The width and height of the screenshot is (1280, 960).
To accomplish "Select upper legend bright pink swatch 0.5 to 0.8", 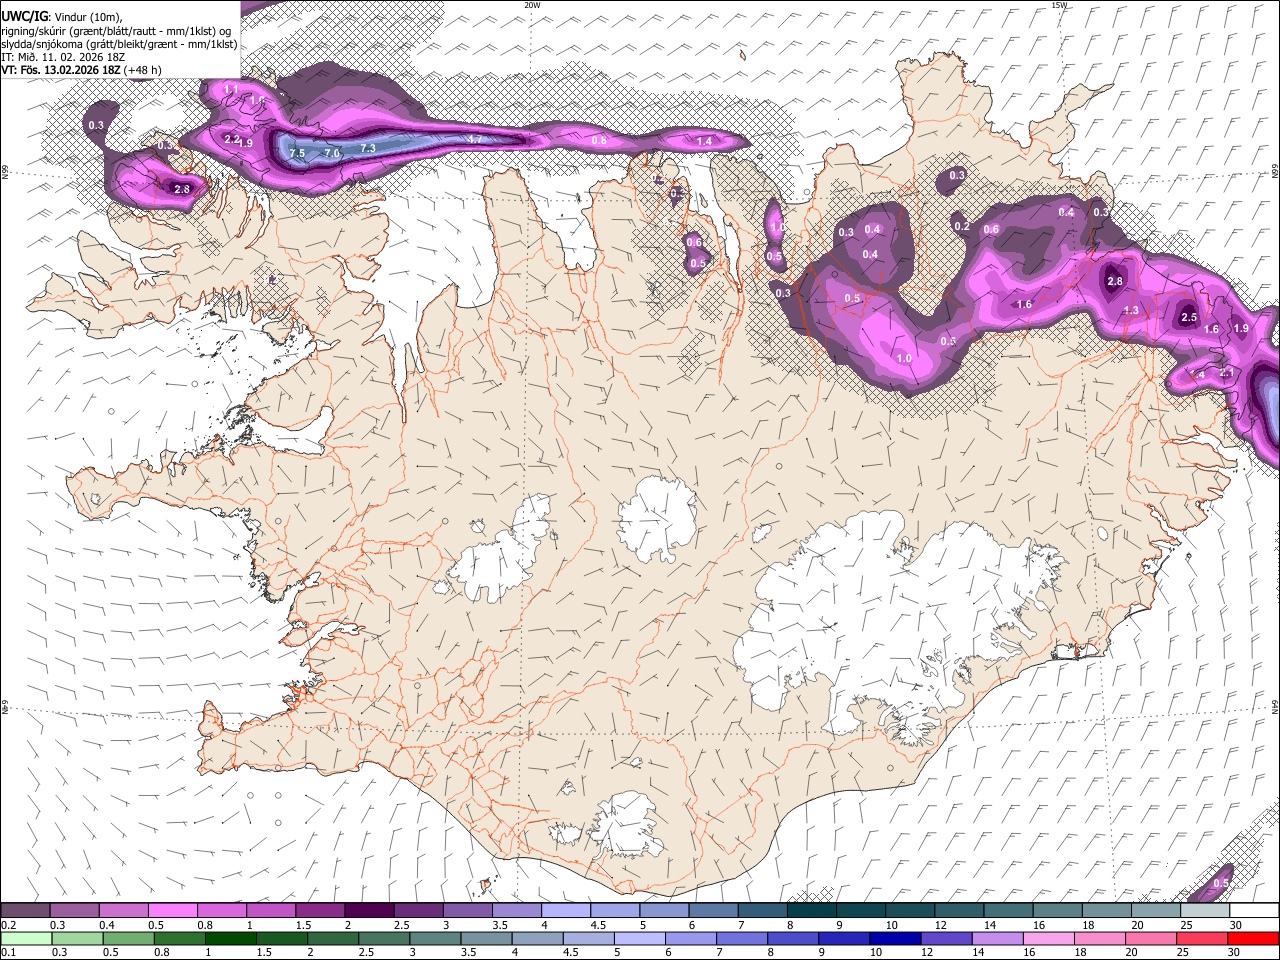I will click(x=172, y=910).
